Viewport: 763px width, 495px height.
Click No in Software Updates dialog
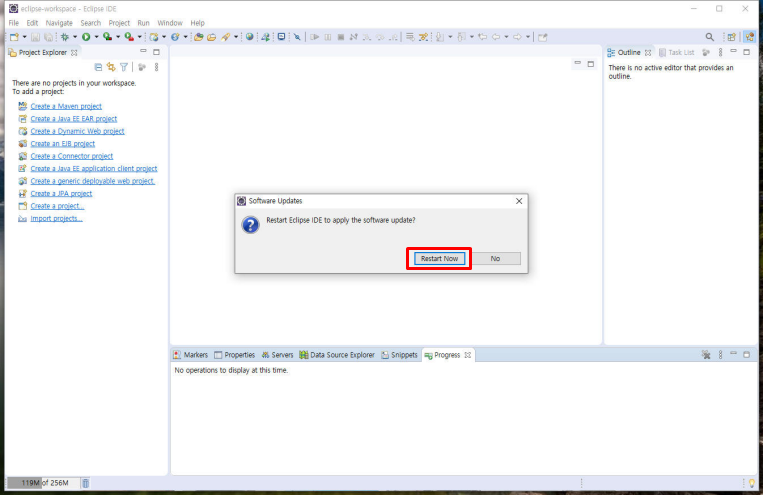pyautogui.click(x=495, y=258)
